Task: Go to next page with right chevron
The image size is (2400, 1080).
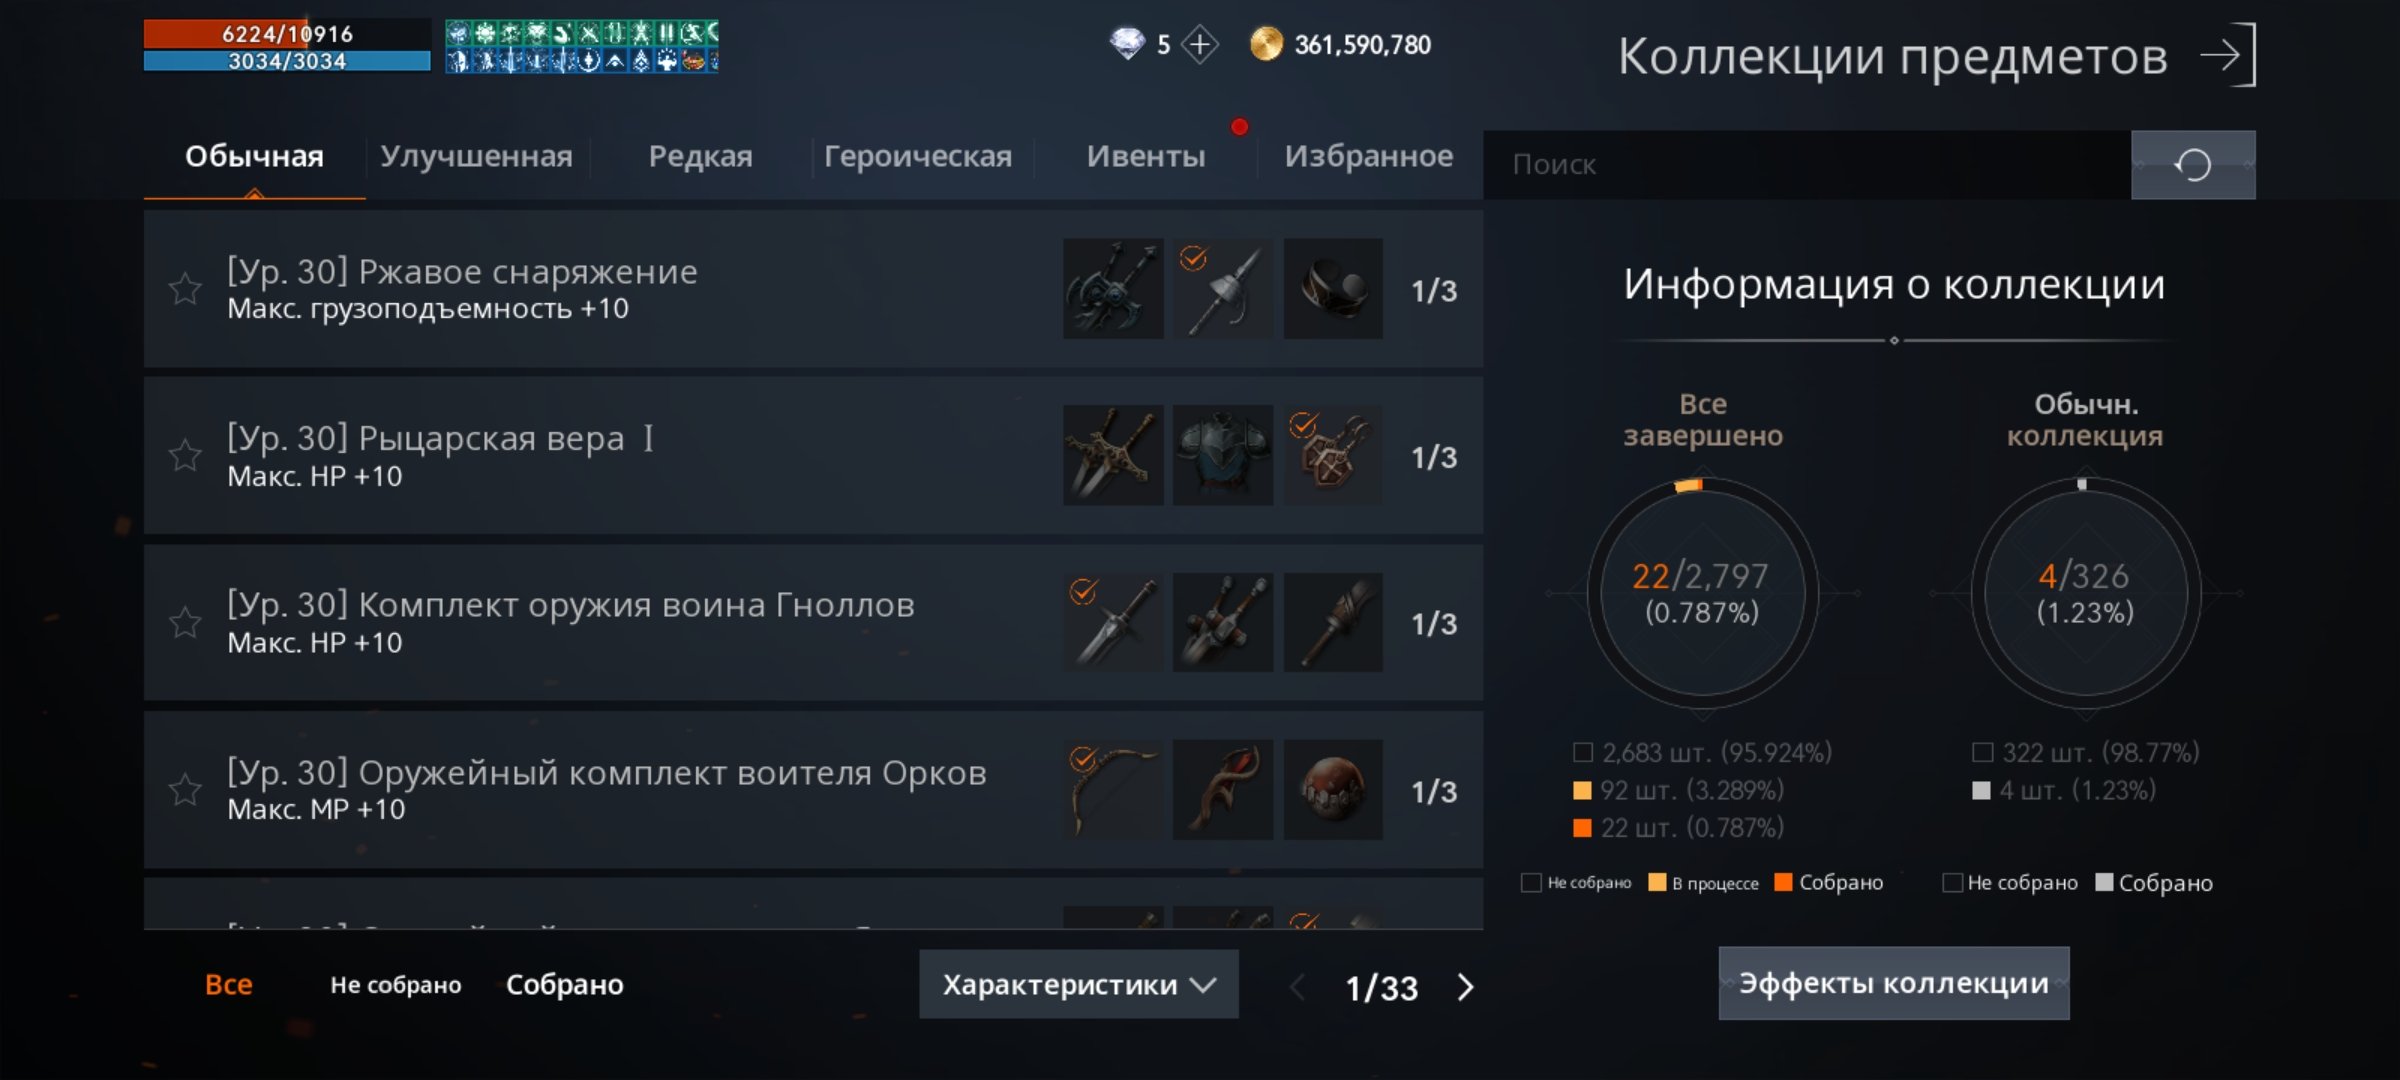Action: (x=1465, y=987)
